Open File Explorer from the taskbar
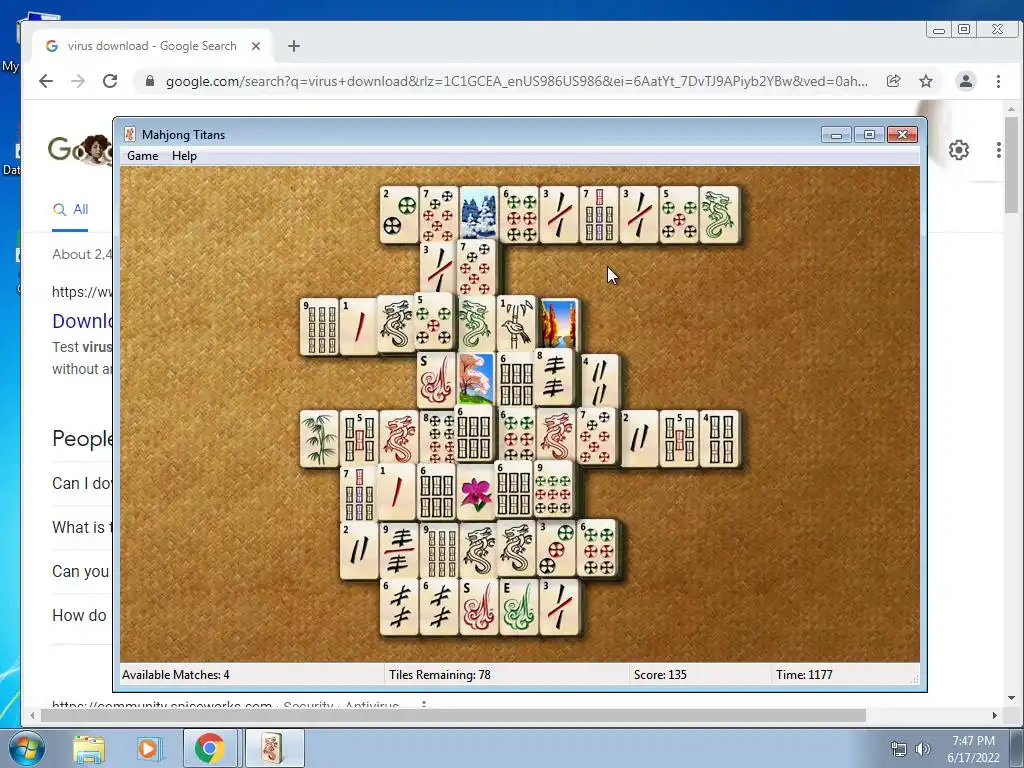Viewport: 1024px width, 768px height. click(x=89, y=748)
